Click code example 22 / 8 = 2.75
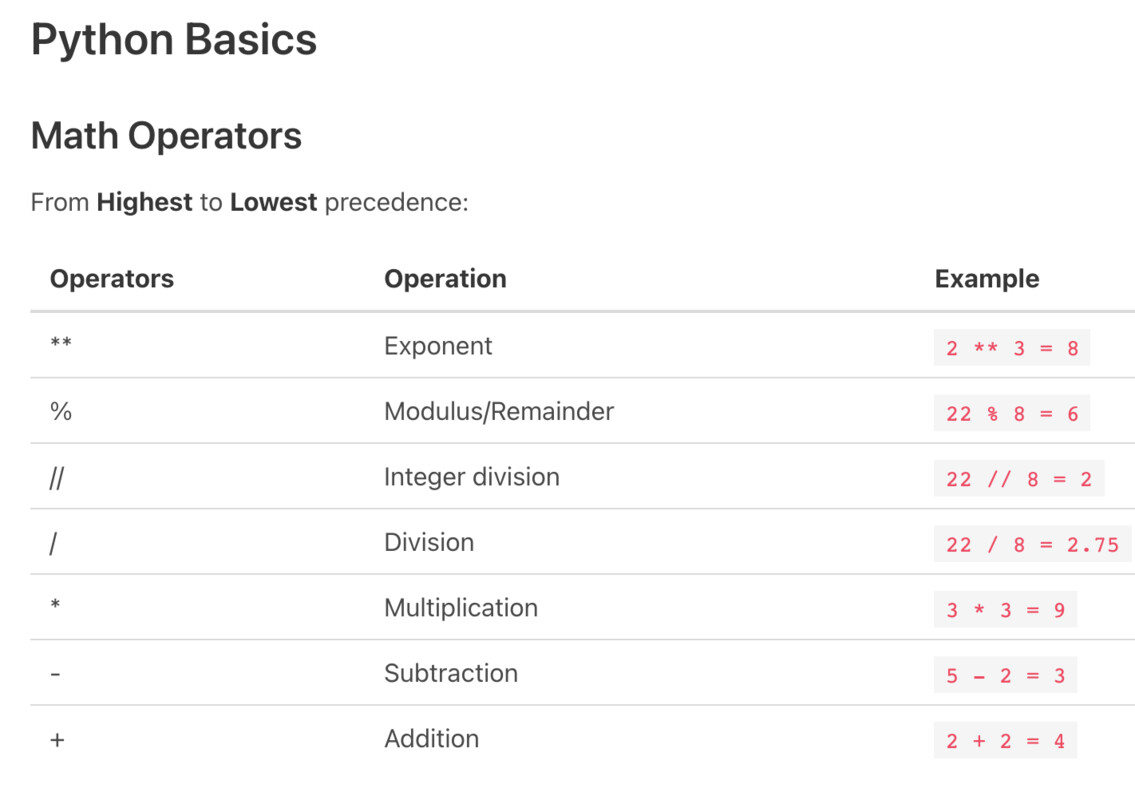Viewport: 1135px width, 800px height. [x=1032, y=544]
